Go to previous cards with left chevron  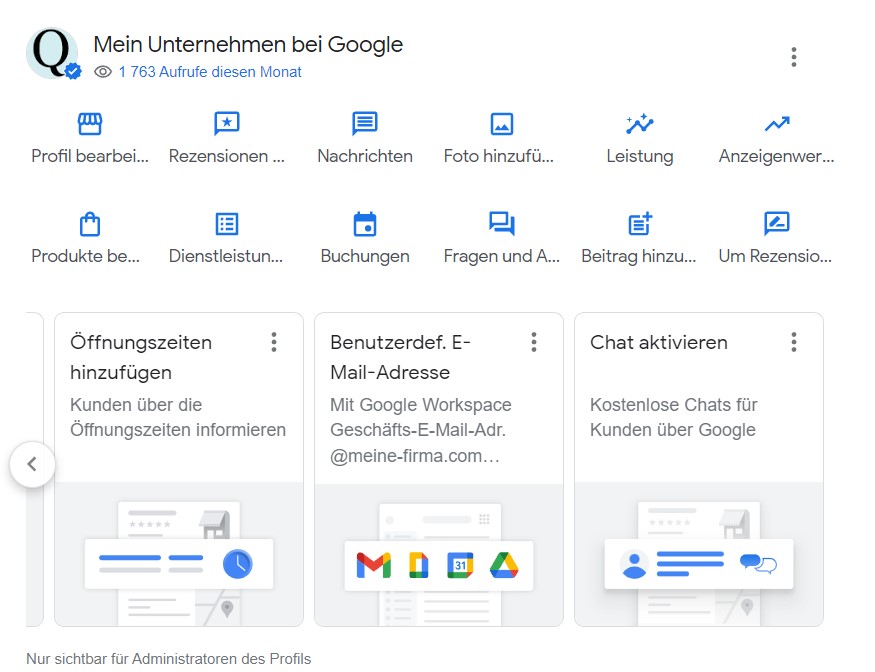[x=32, y=464]
